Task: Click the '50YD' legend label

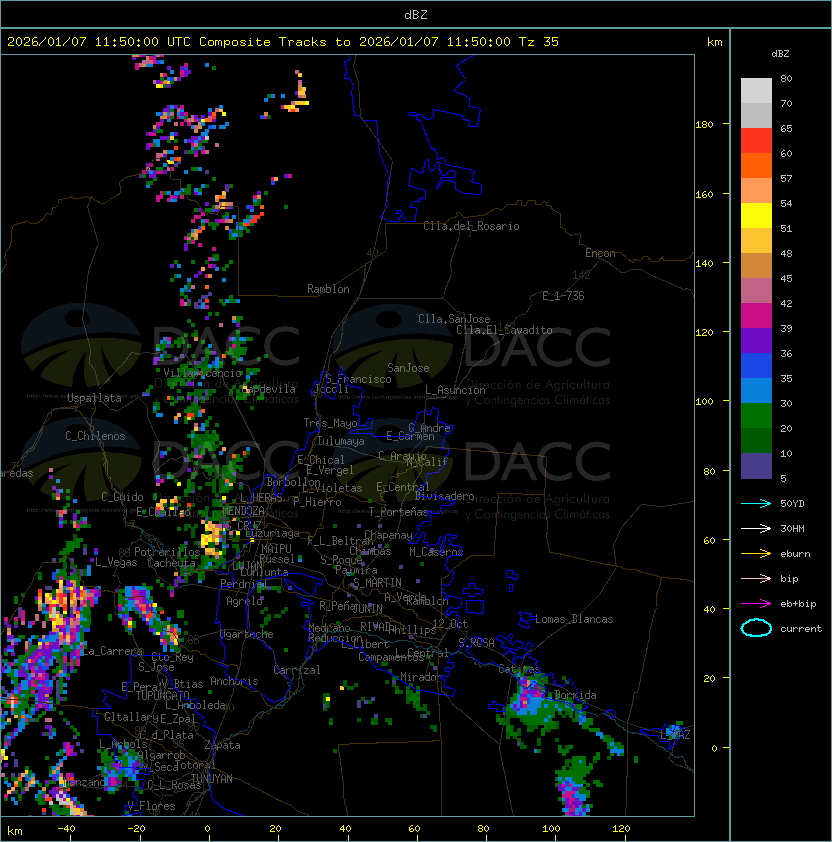Action: [792, 503]
